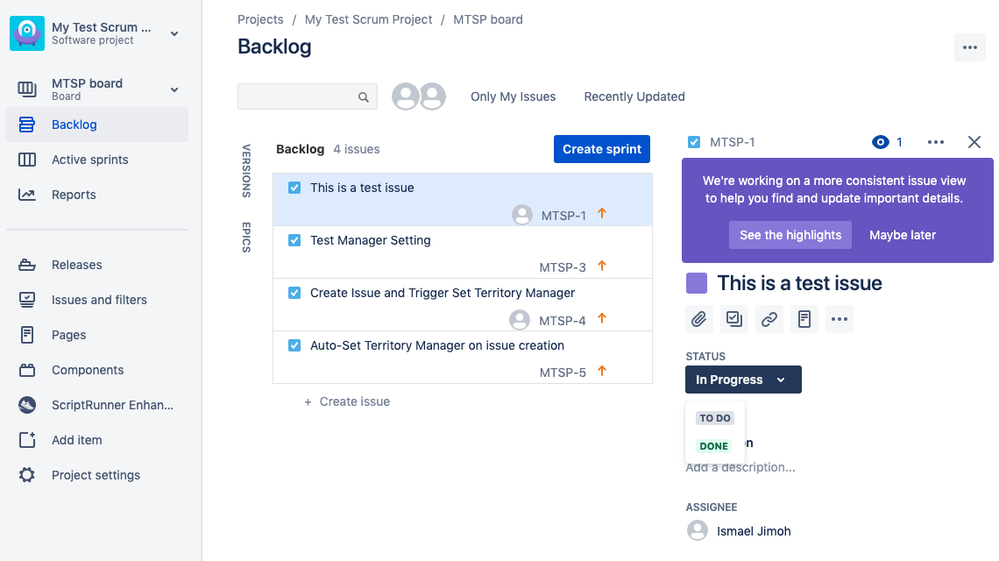Open the Backlog sidebar item

(x=97, y=125)
